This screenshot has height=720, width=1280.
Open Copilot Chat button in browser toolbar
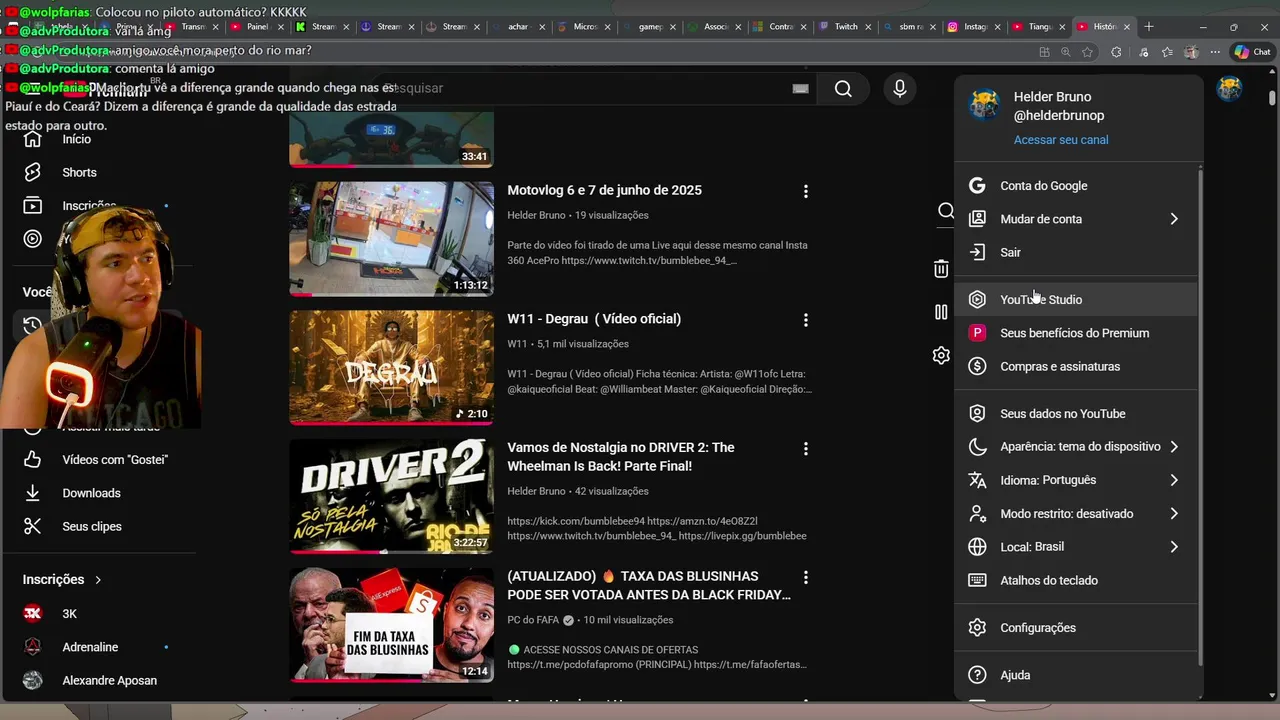(x=1252, y=52)
